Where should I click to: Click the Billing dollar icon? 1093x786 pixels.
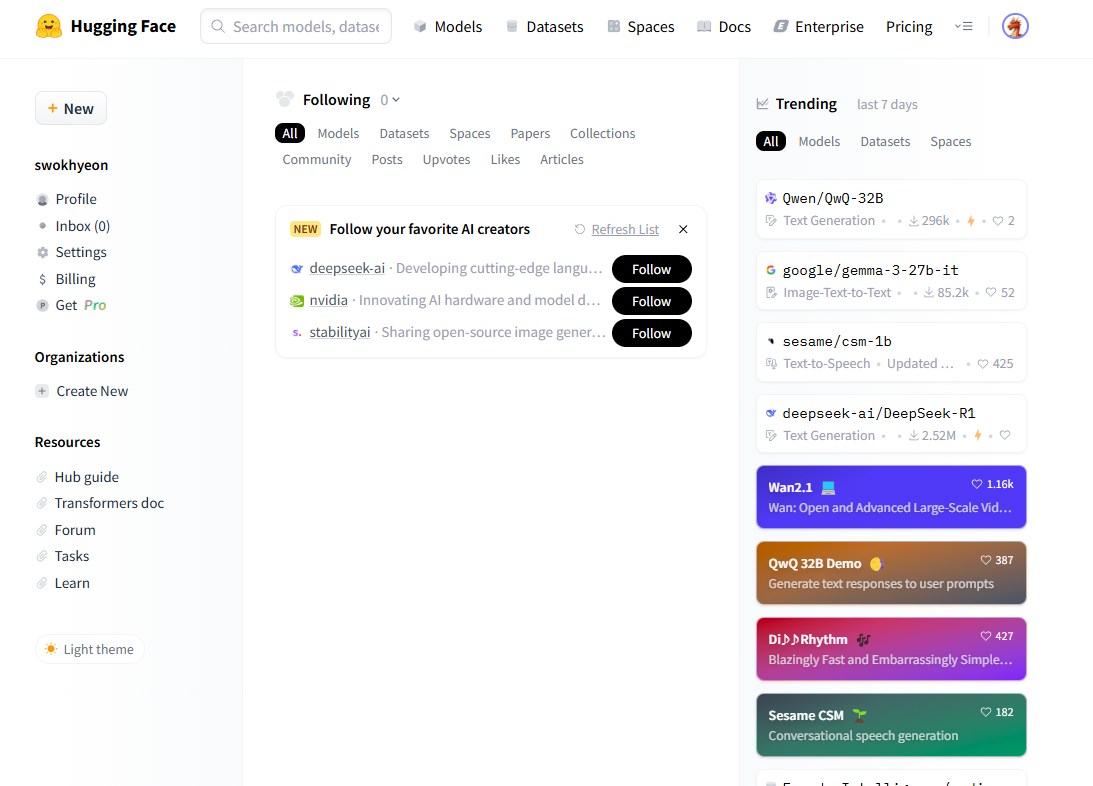pos(43,279)
